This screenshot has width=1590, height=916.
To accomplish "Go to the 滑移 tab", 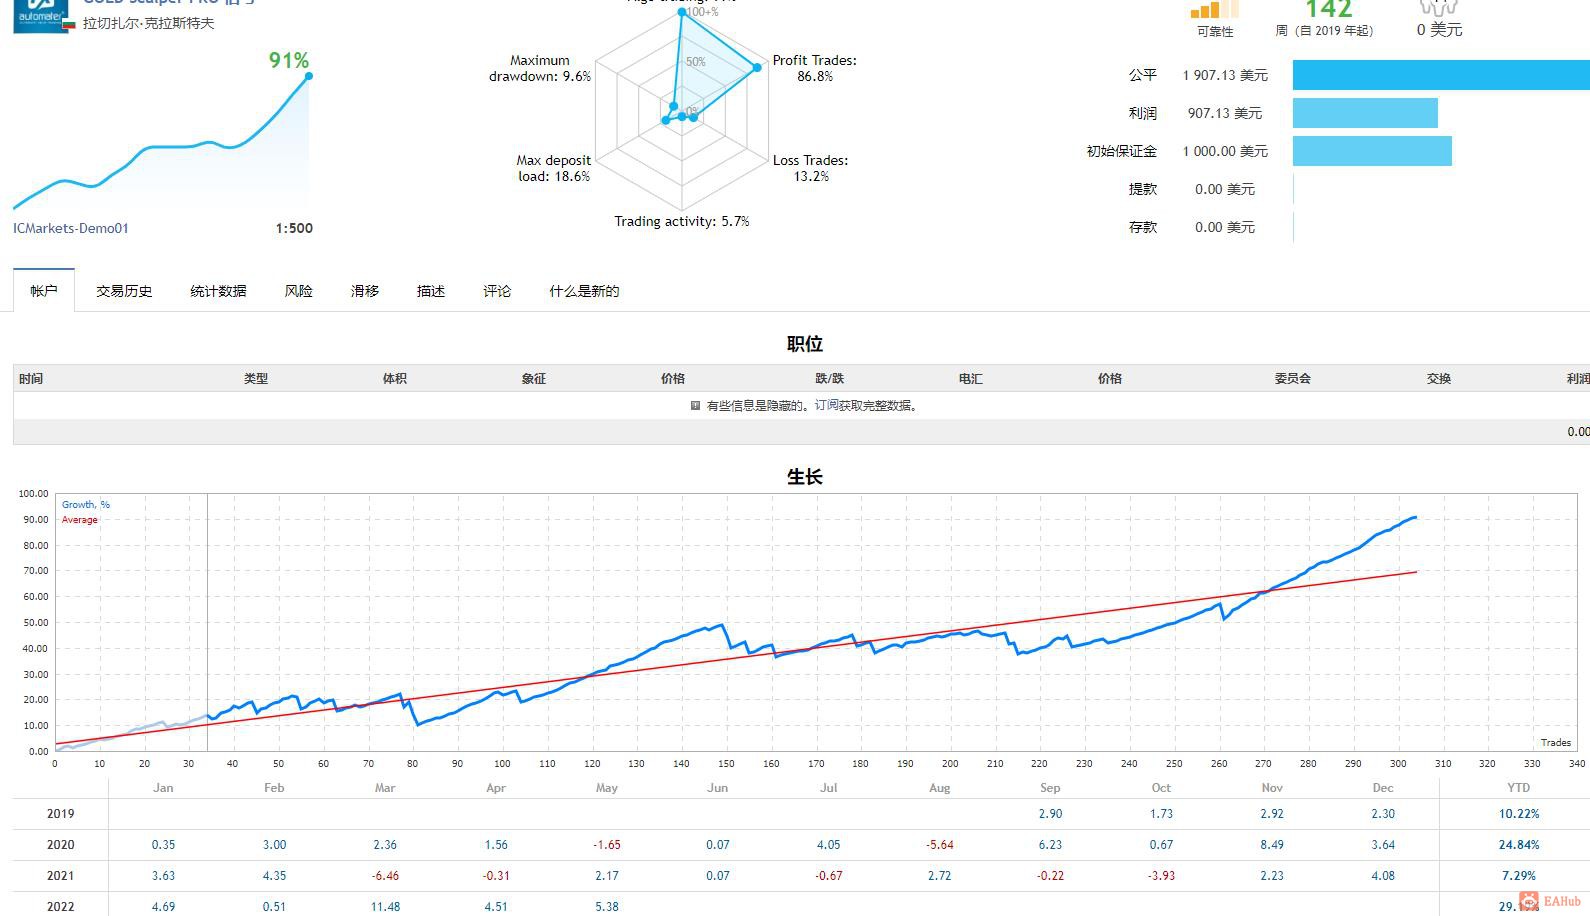I will [x=364, y=291].
